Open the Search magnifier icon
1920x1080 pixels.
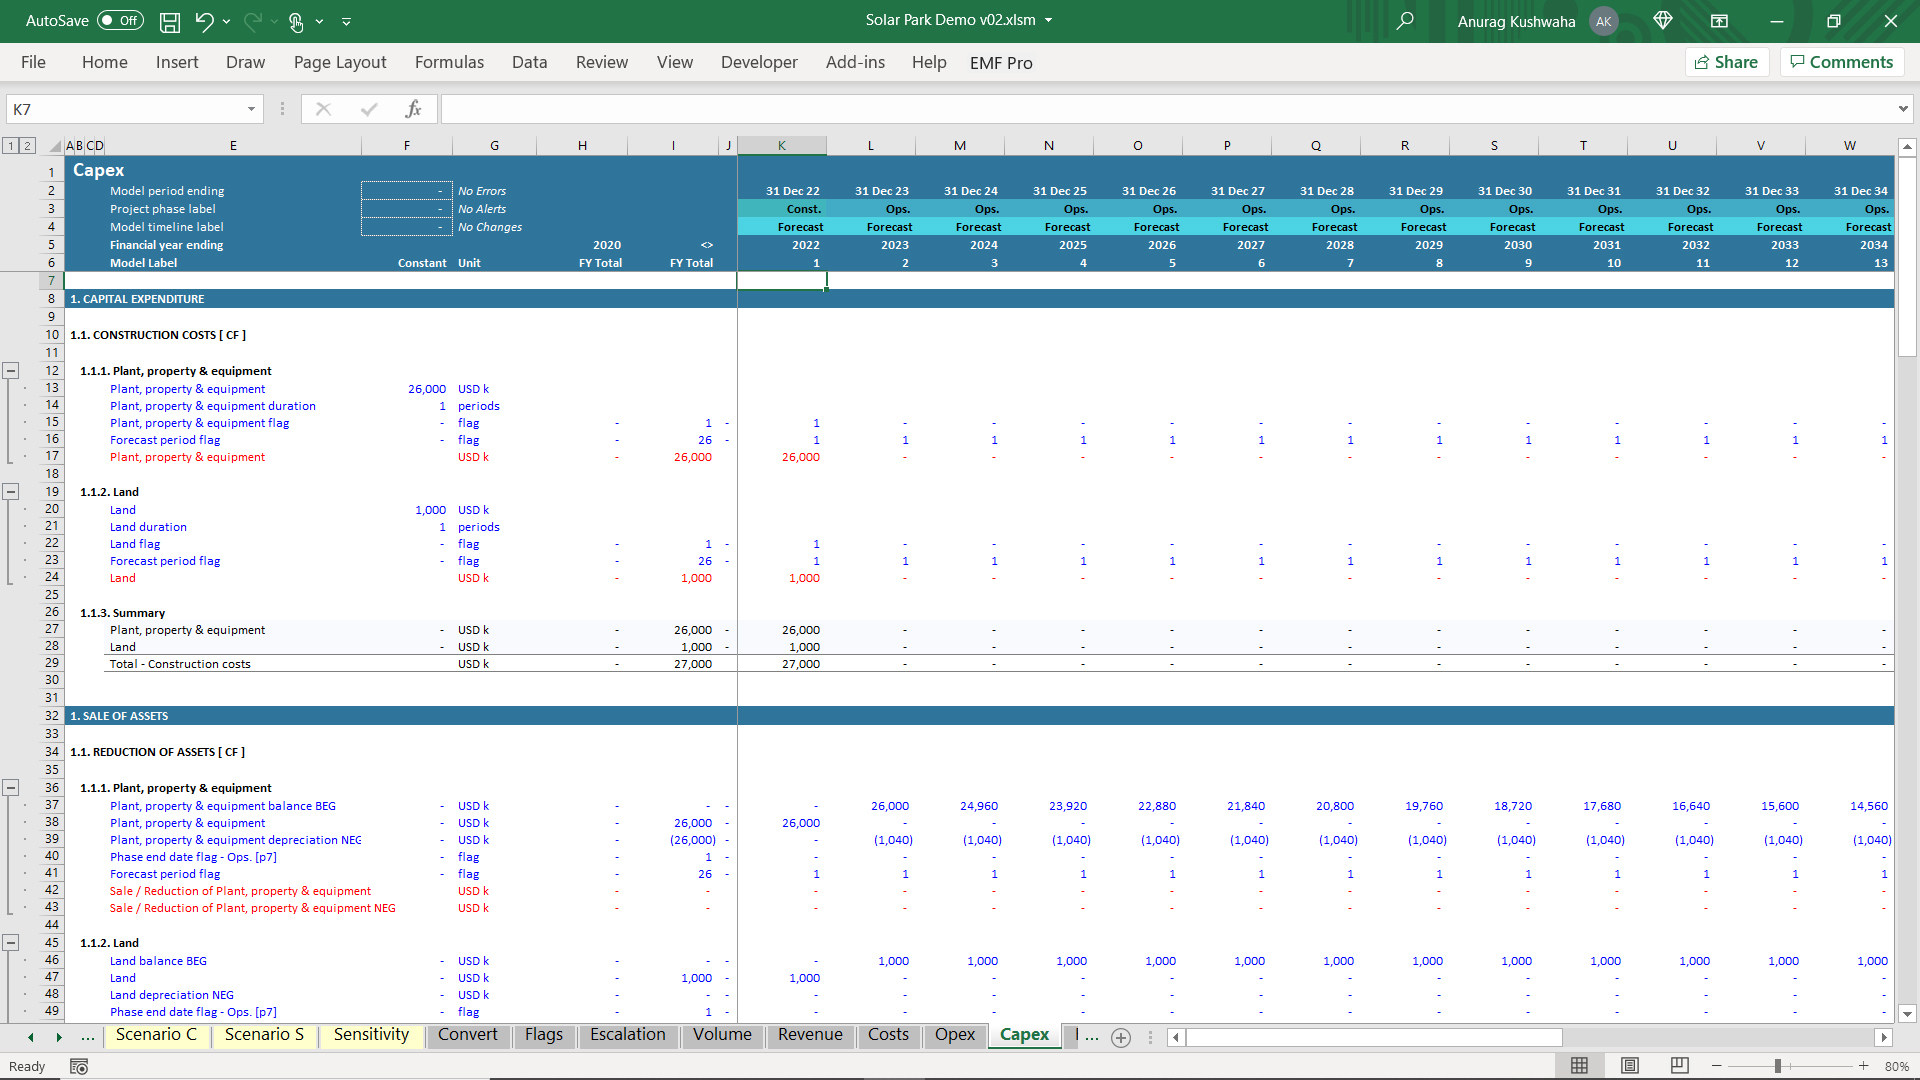point(1405,21)
